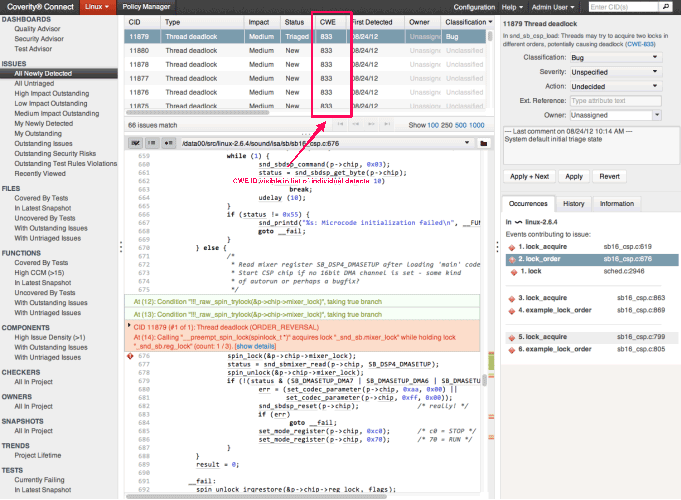Viewport: 681px width, 500px height.
Task: Show 1000 issues per page
Action: click(x=476, y=125)
